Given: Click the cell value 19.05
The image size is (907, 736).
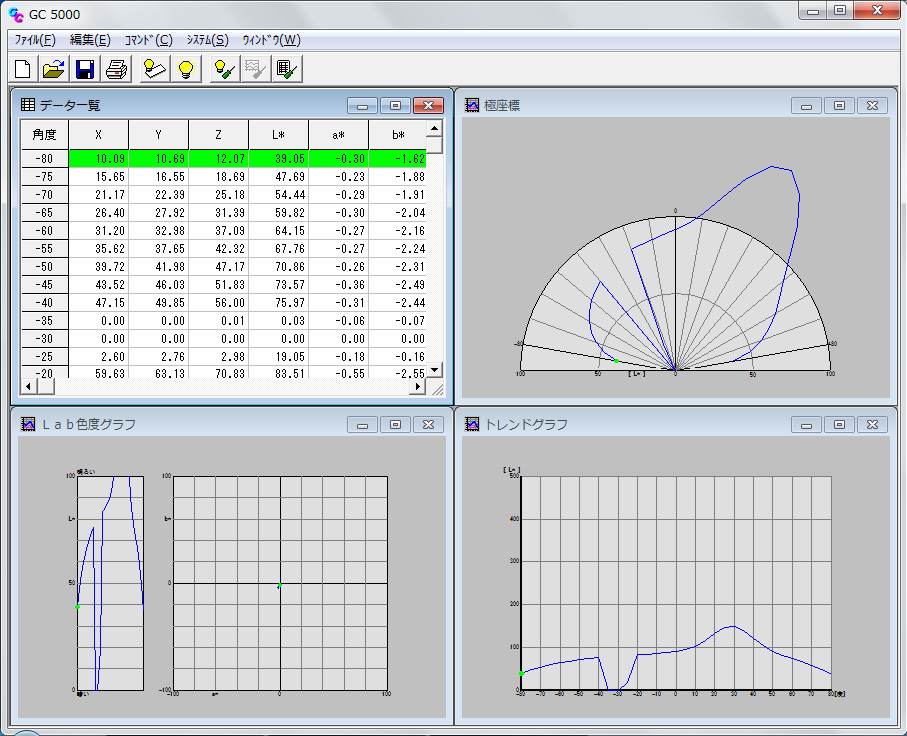Looking at the screenshot, I should coord(278,356).
